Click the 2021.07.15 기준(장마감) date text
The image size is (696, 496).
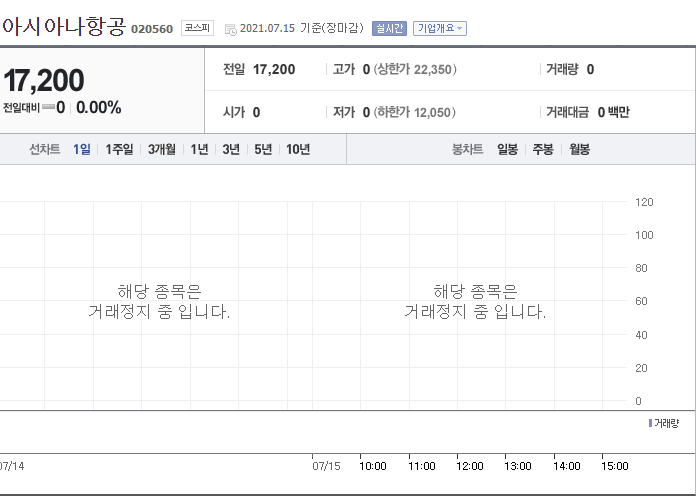301,28
